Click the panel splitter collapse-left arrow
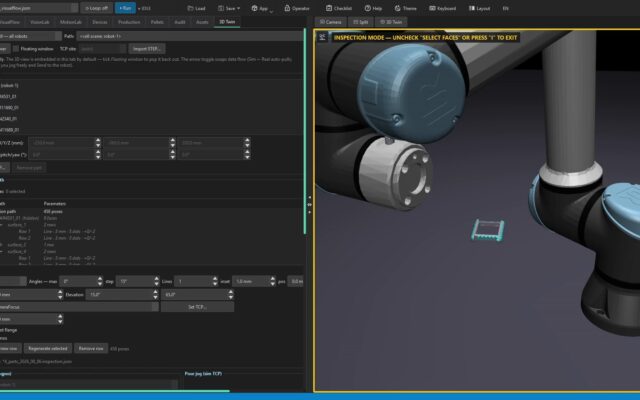Image resolution: width=640 pixels, height=400 pixels. (309, 198)
